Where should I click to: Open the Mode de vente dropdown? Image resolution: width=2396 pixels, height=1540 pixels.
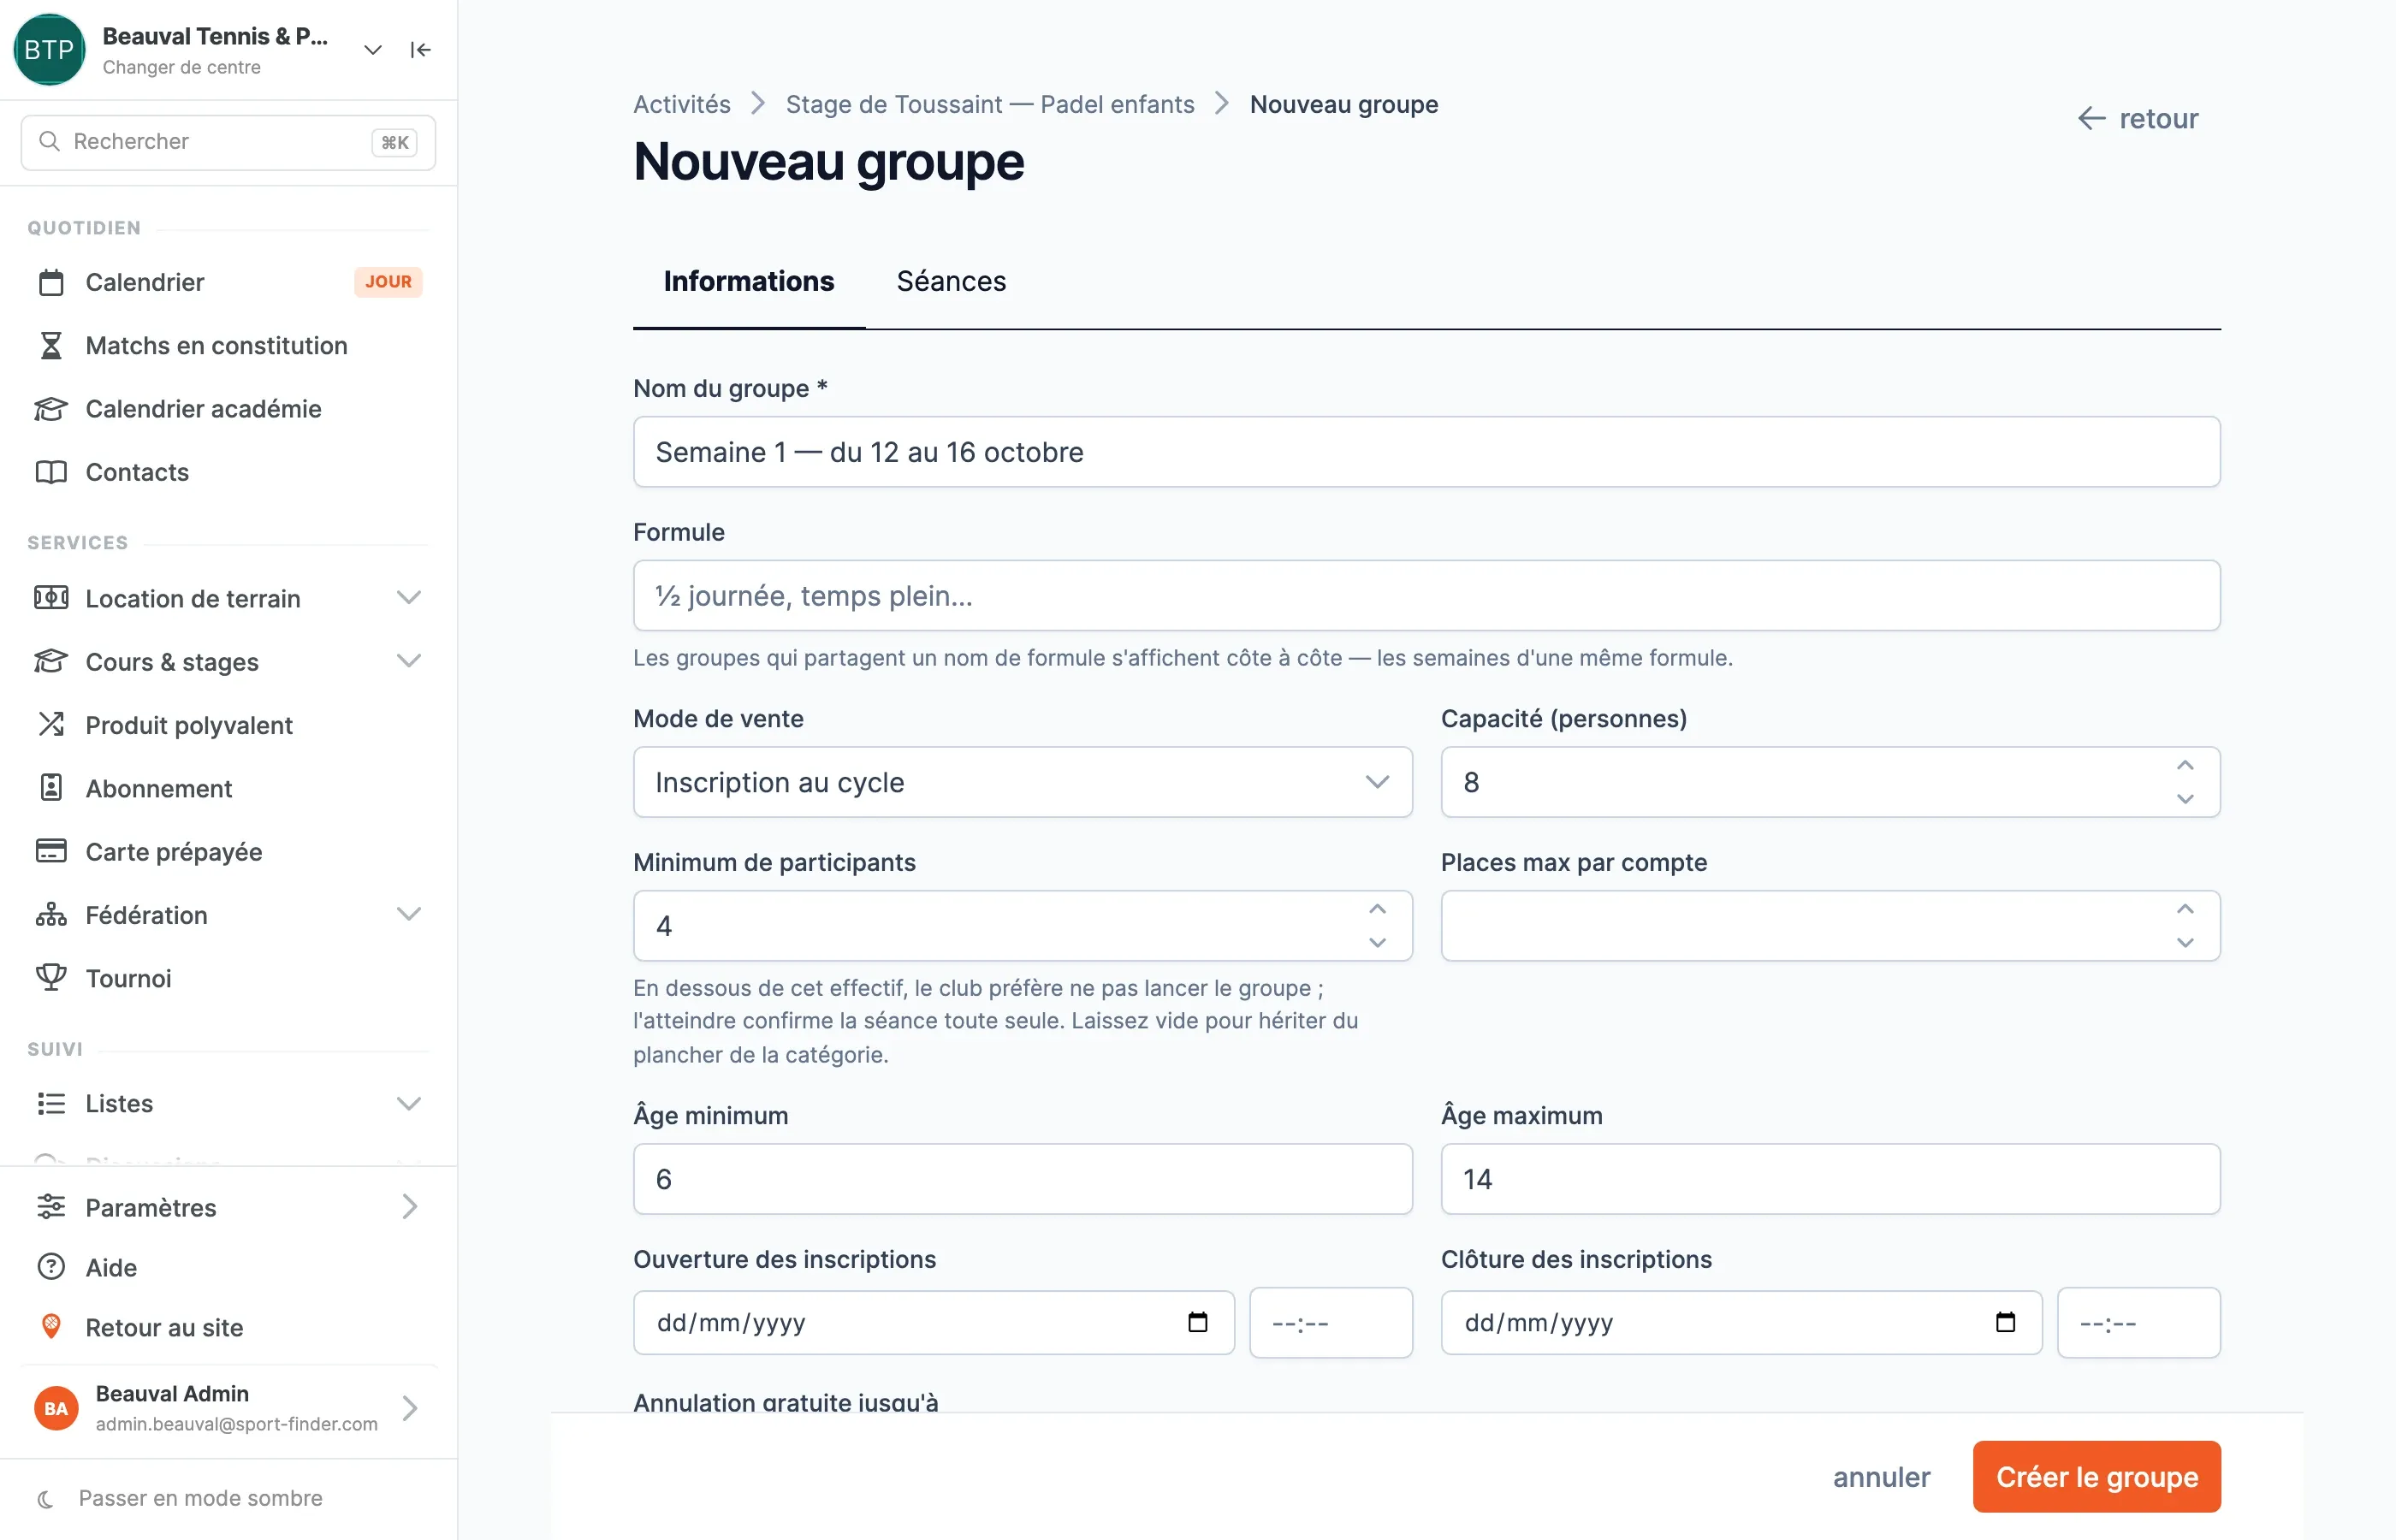point(1022,782)
